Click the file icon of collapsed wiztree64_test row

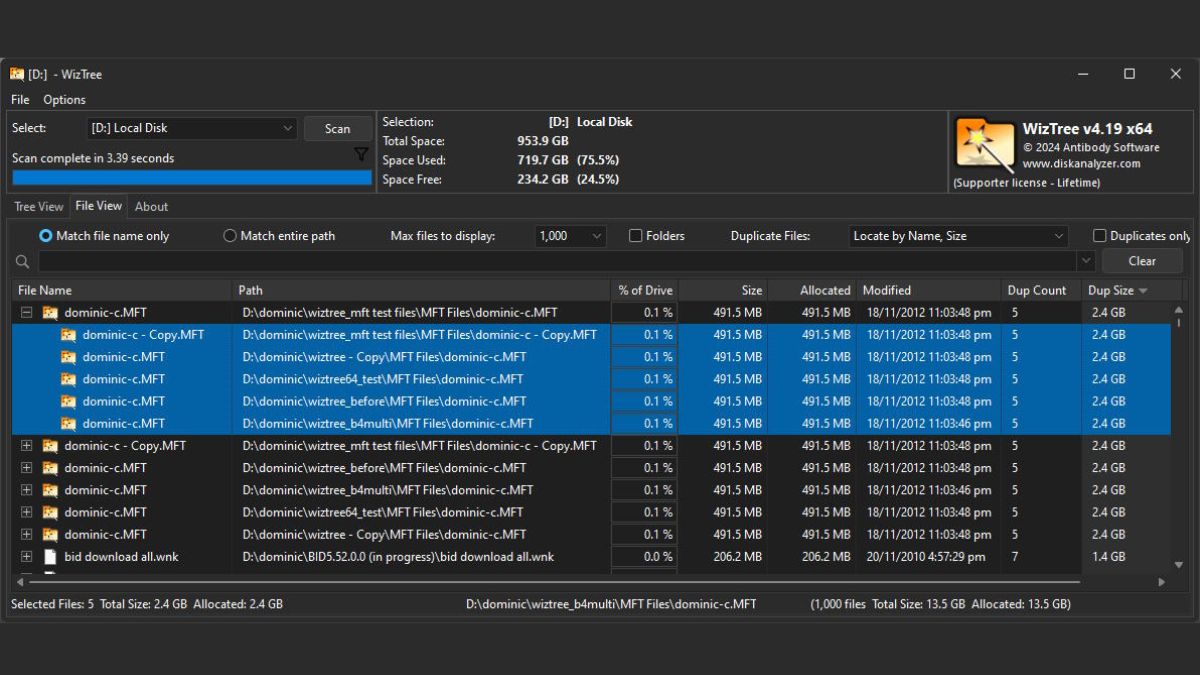point(50,512)
